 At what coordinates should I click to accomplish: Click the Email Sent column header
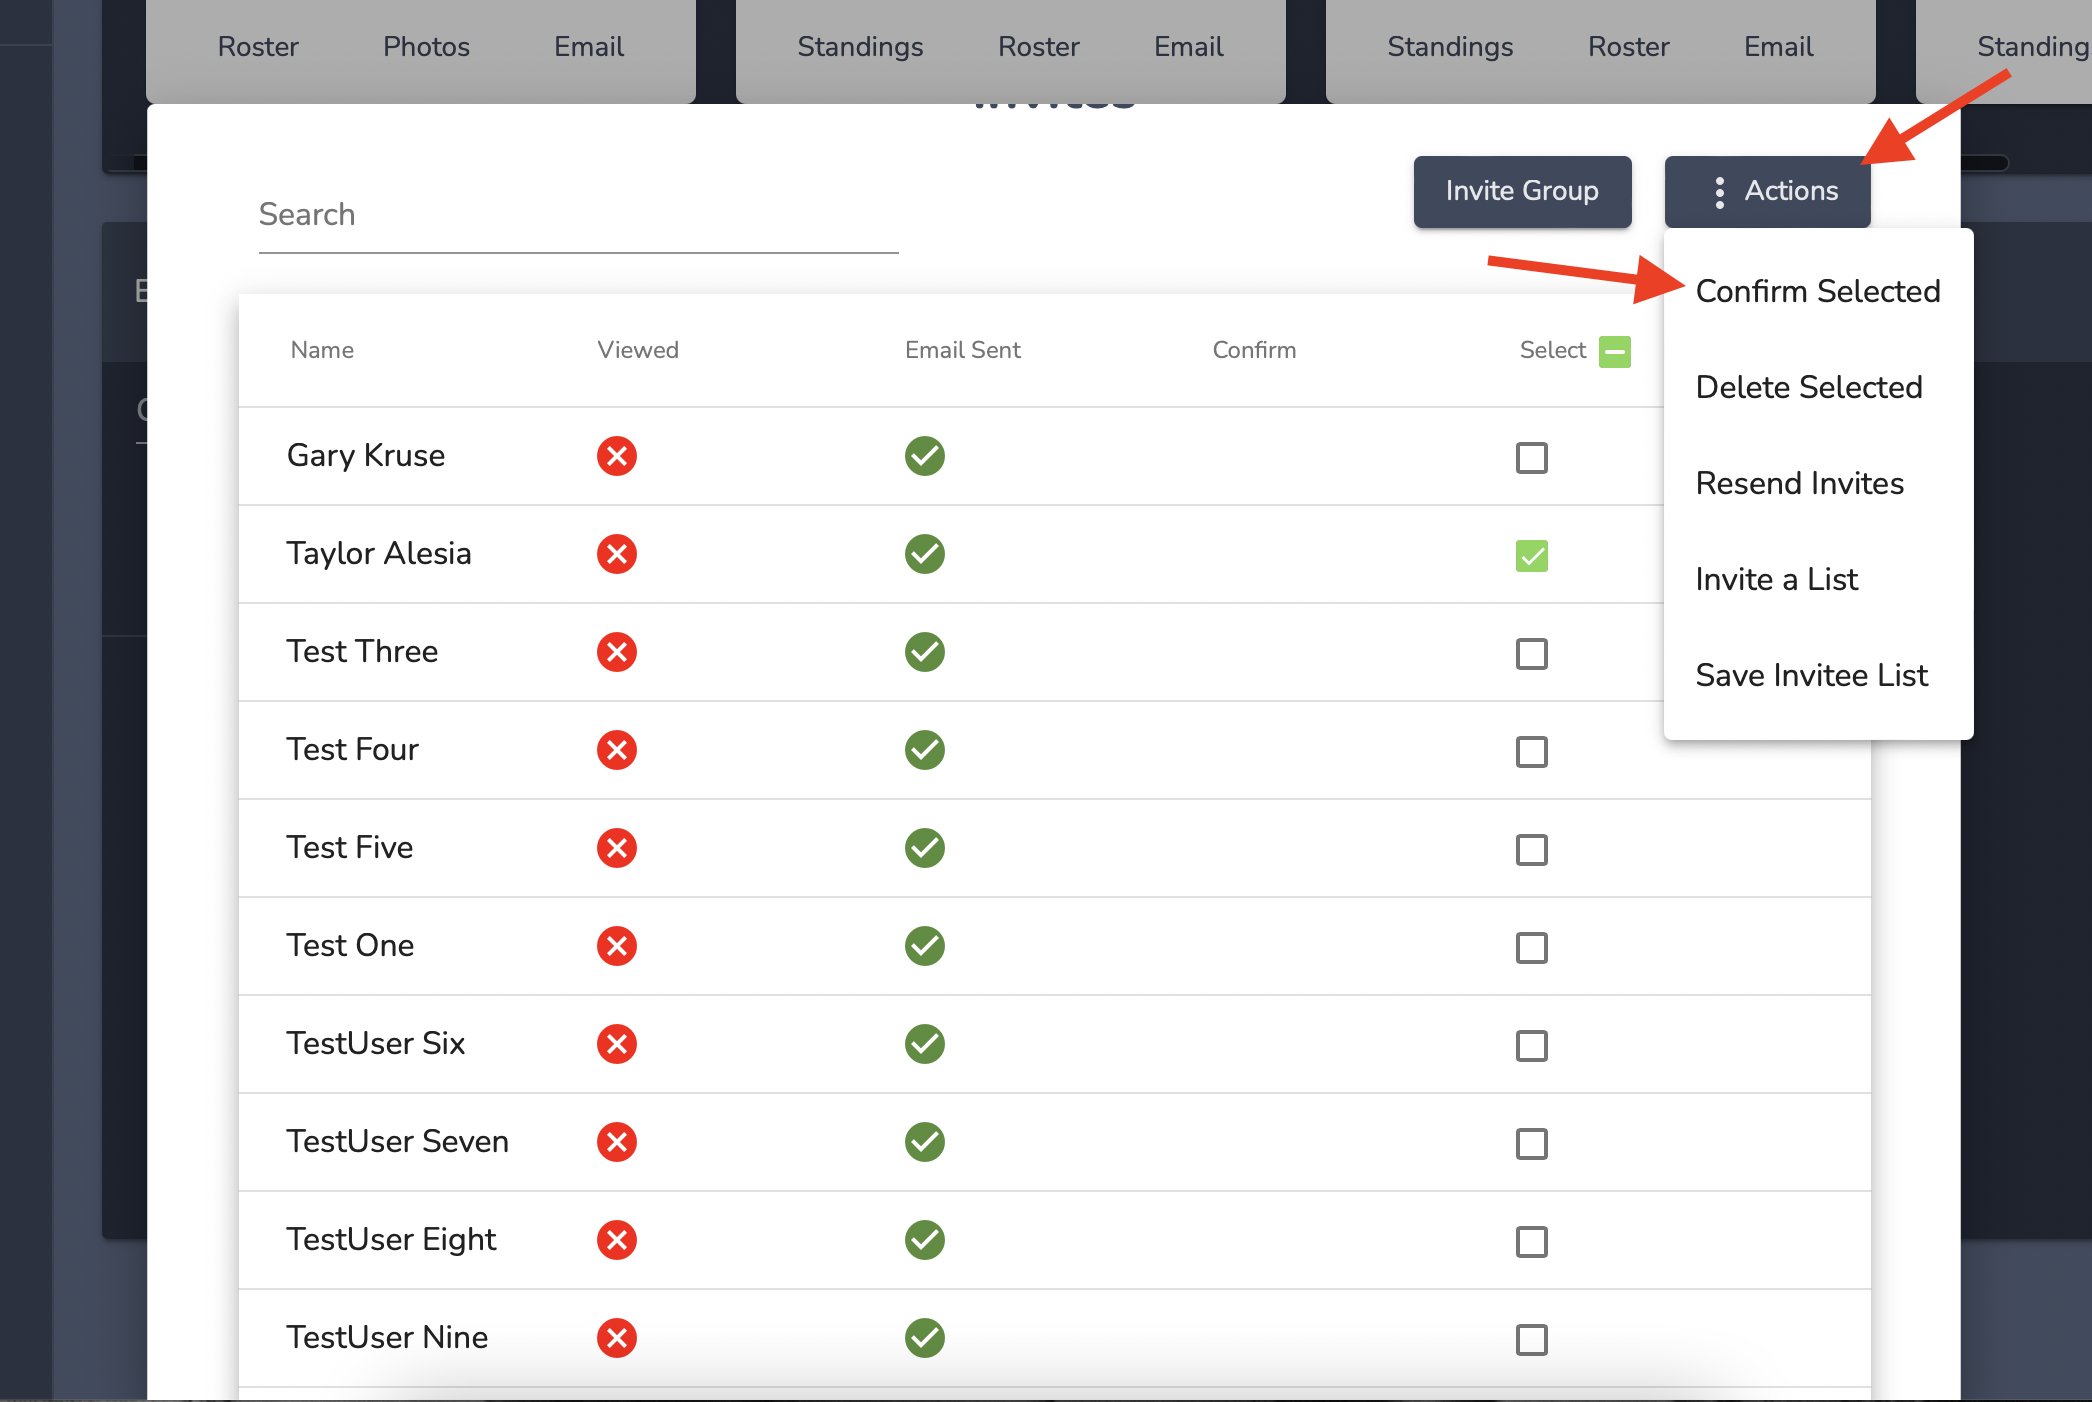(962, 350)
